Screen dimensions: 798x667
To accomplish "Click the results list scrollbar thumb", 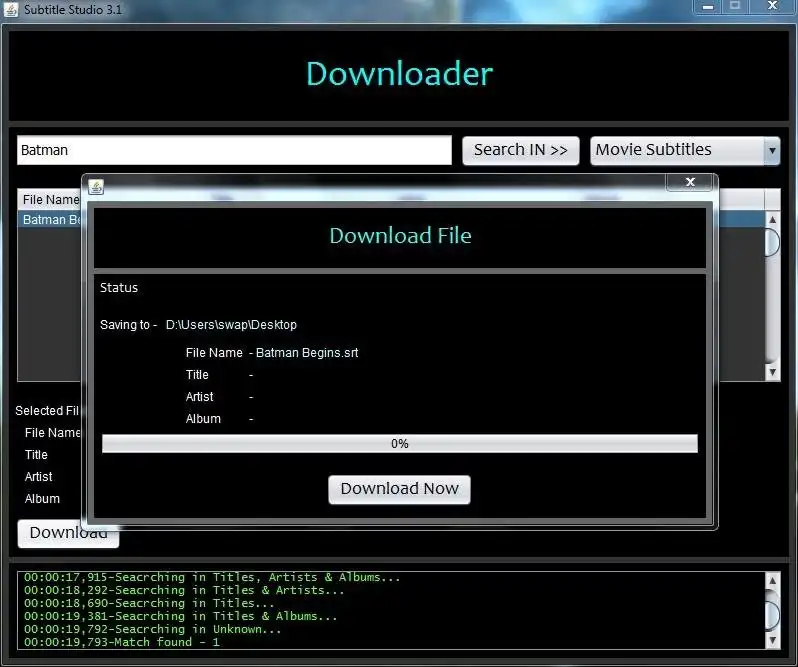I will pos(772,242).
